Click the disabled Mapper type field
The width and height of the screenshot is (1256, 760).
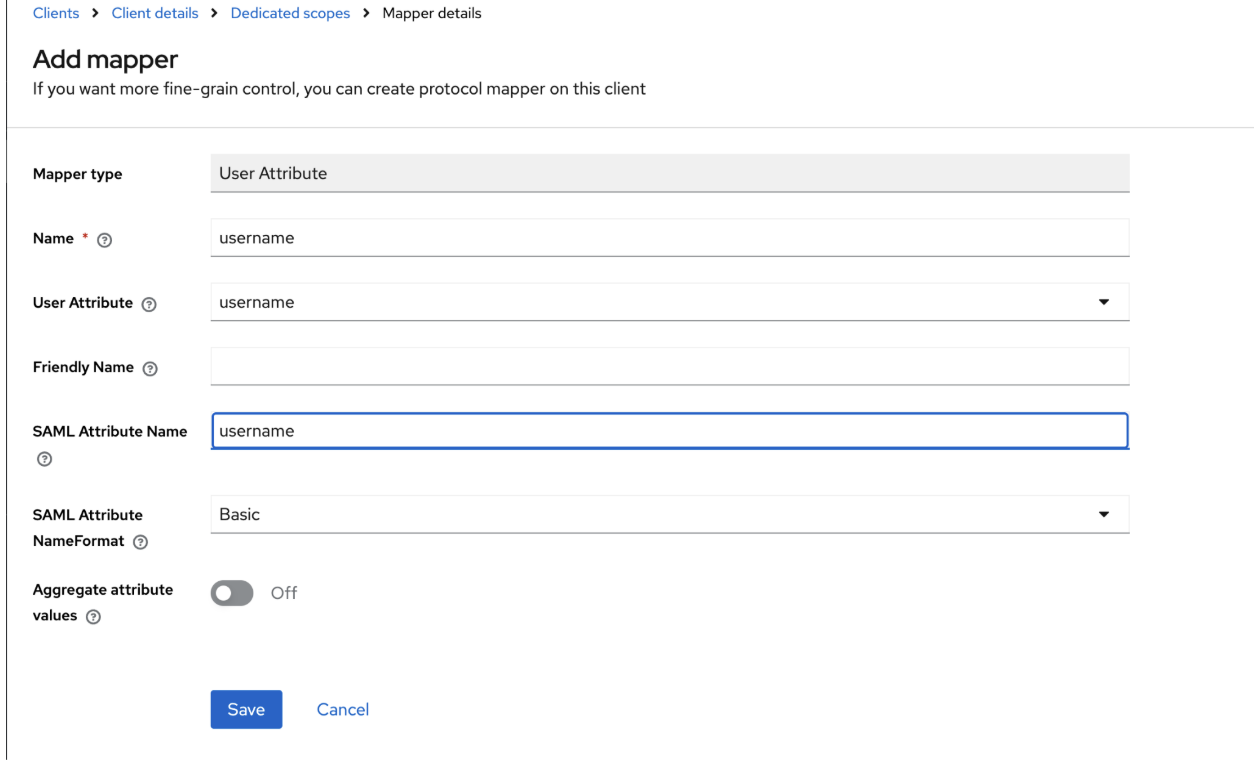(669, 173)
